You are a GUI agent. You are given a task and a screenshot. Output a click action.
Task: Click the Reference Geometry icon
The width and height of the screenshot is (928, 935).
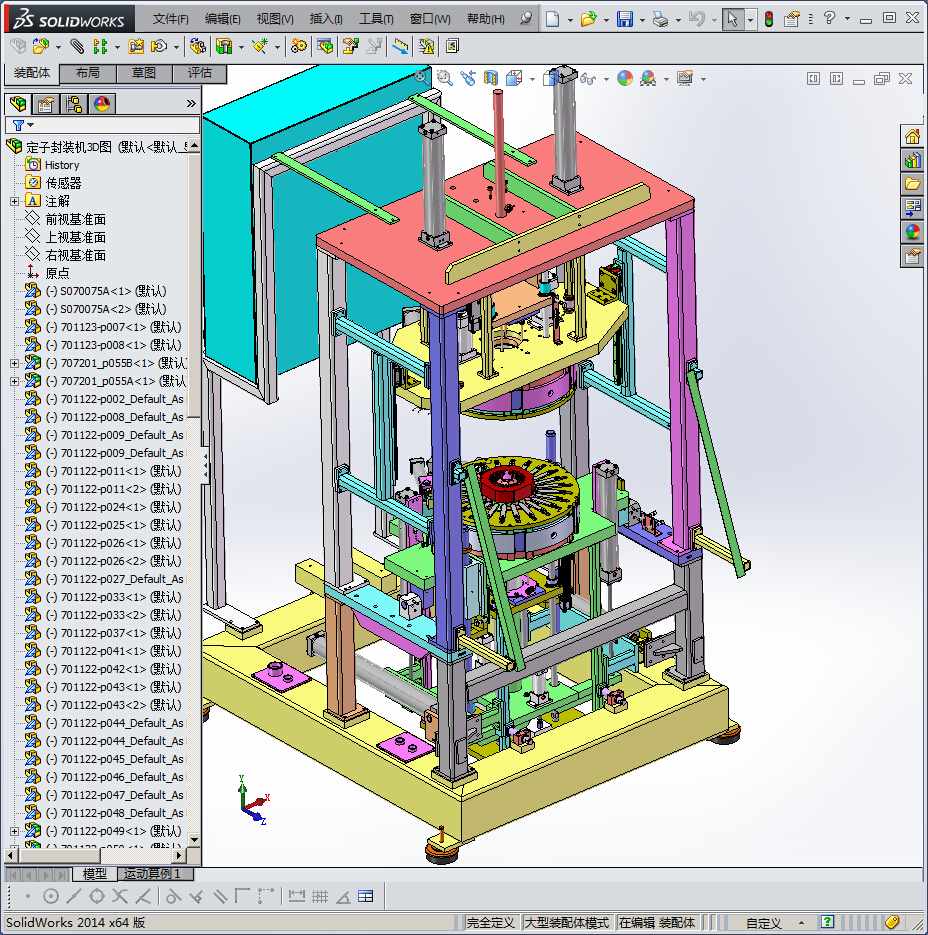coord(261,46)
